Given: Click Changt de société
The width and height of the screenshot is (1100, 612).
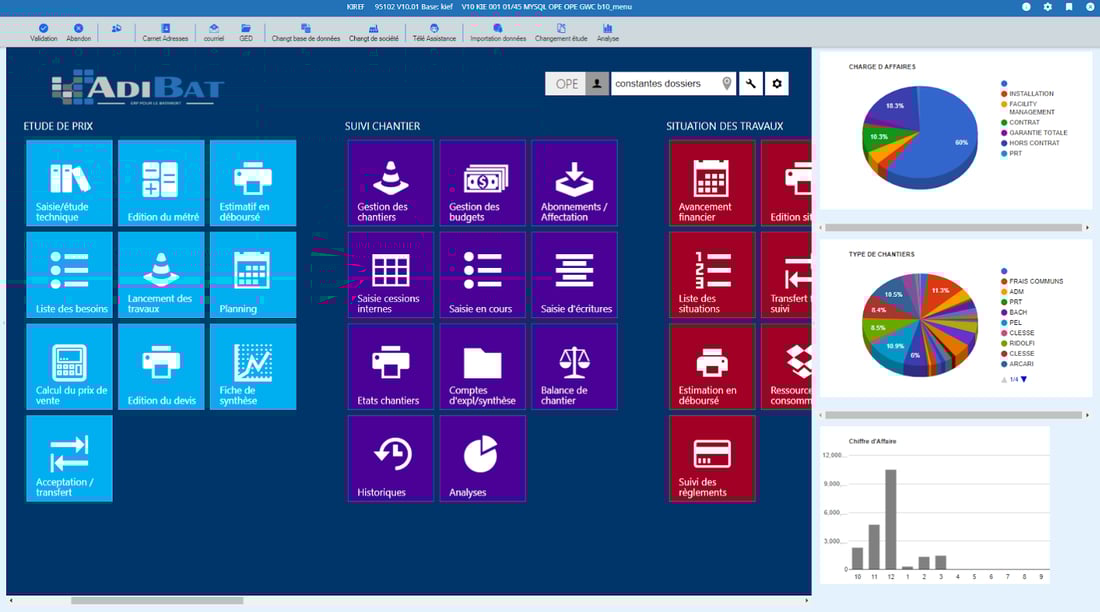Looking at the screenshot, I should [372, 32].
